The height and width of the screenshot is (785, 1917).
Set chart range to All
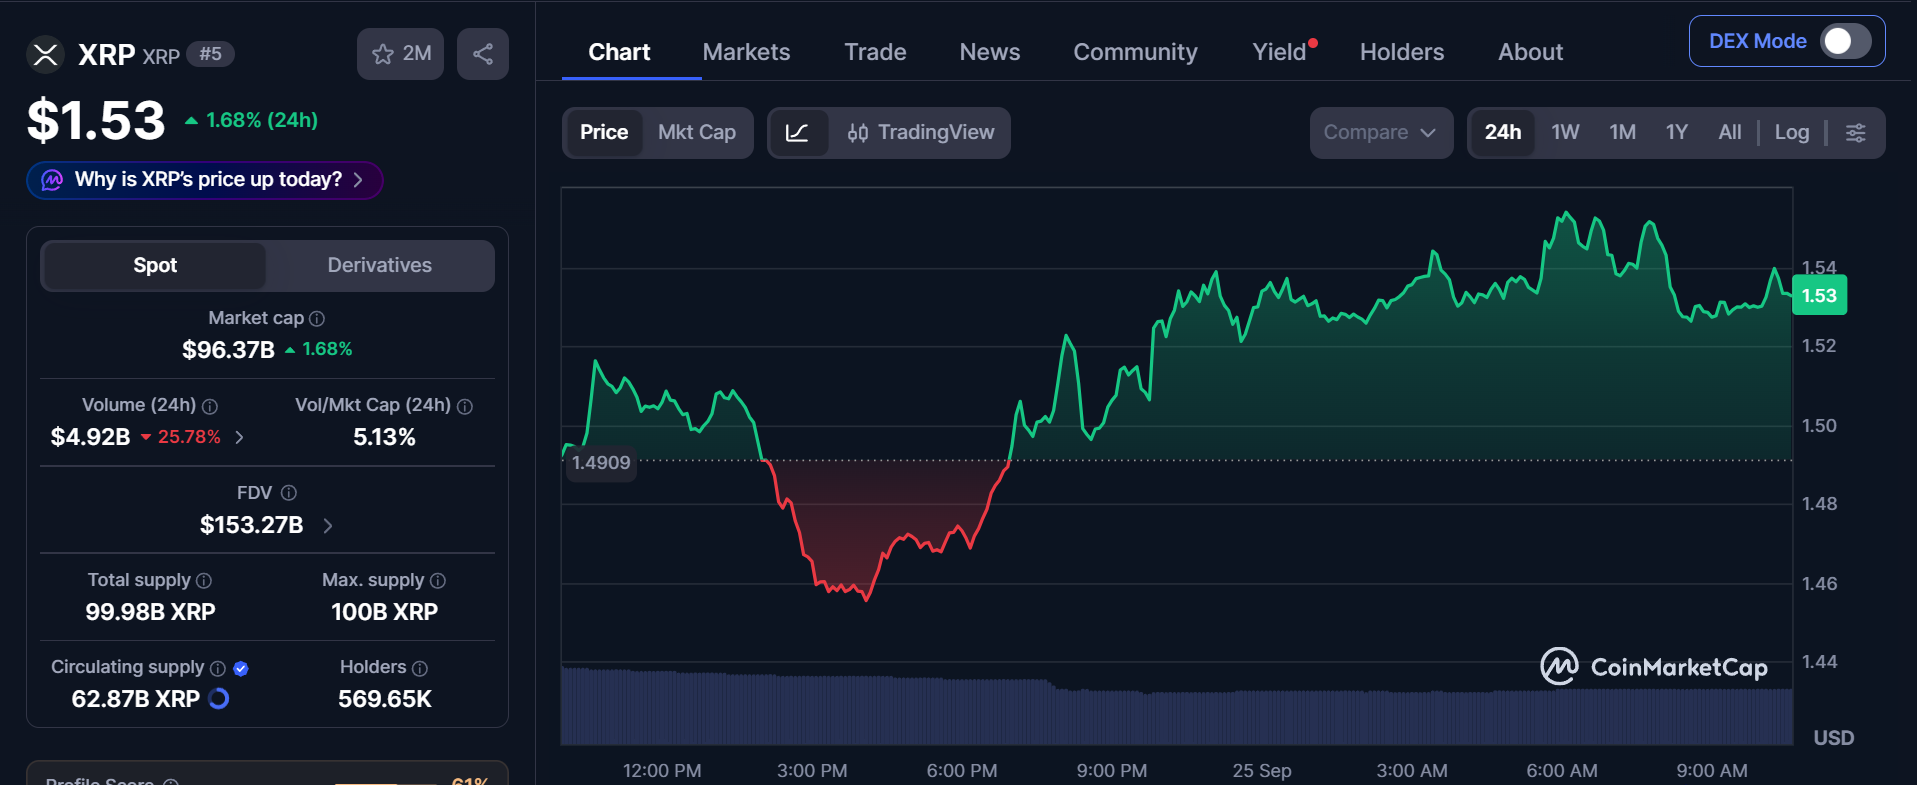click(x=1730, y=133)
